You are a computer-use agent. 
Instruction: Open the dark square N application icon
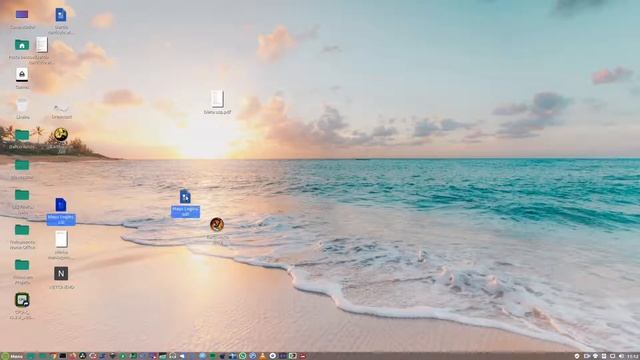pos(61,273)
